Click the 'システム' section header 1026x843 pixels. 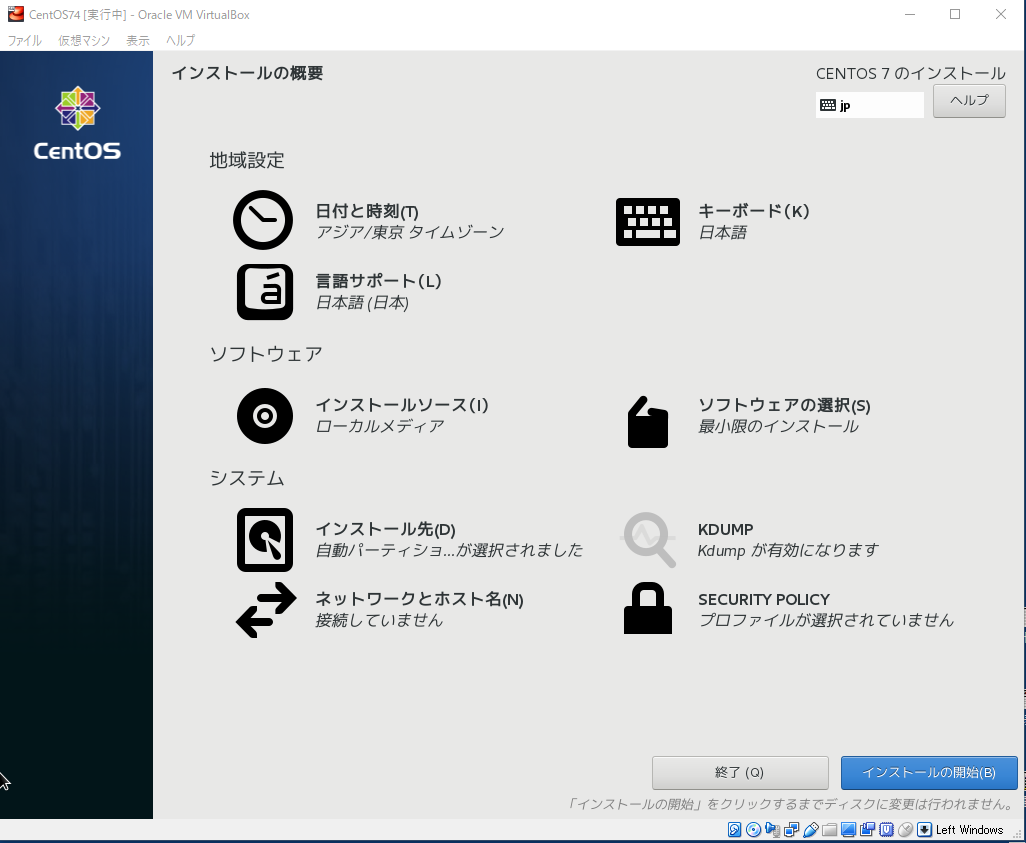[x=247, y=478]
